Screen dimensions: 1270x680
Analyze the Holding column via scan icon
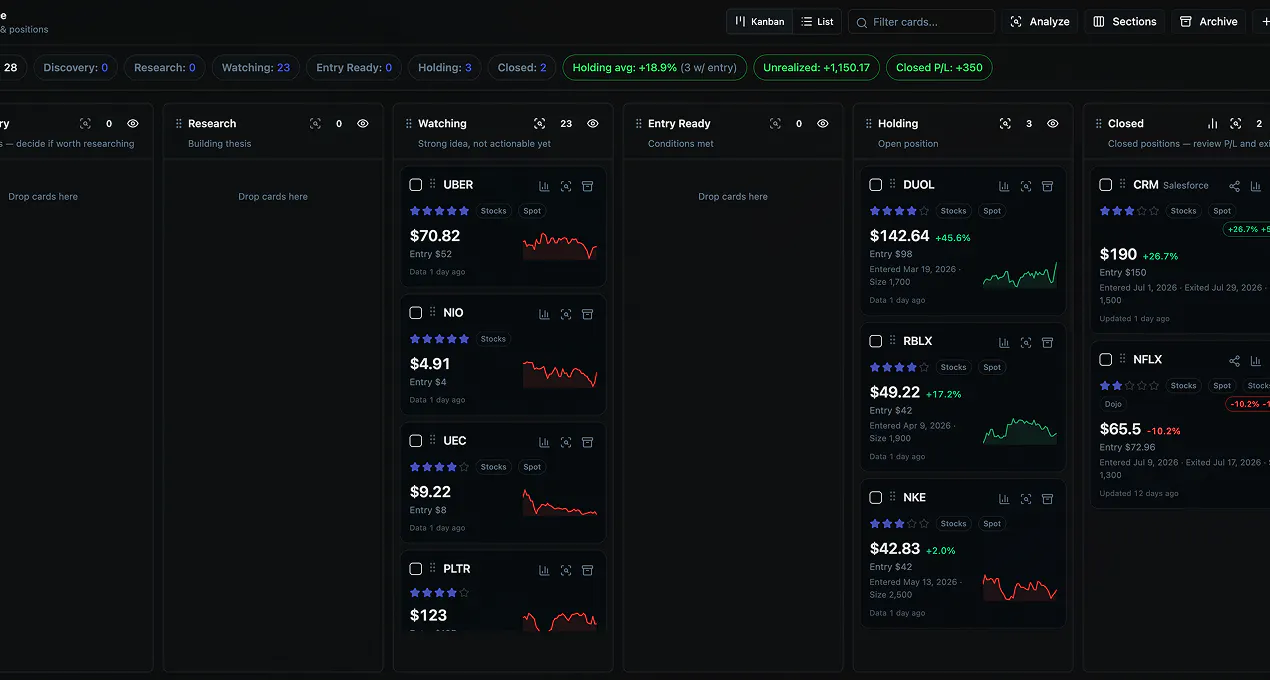tap(1005, 124)
